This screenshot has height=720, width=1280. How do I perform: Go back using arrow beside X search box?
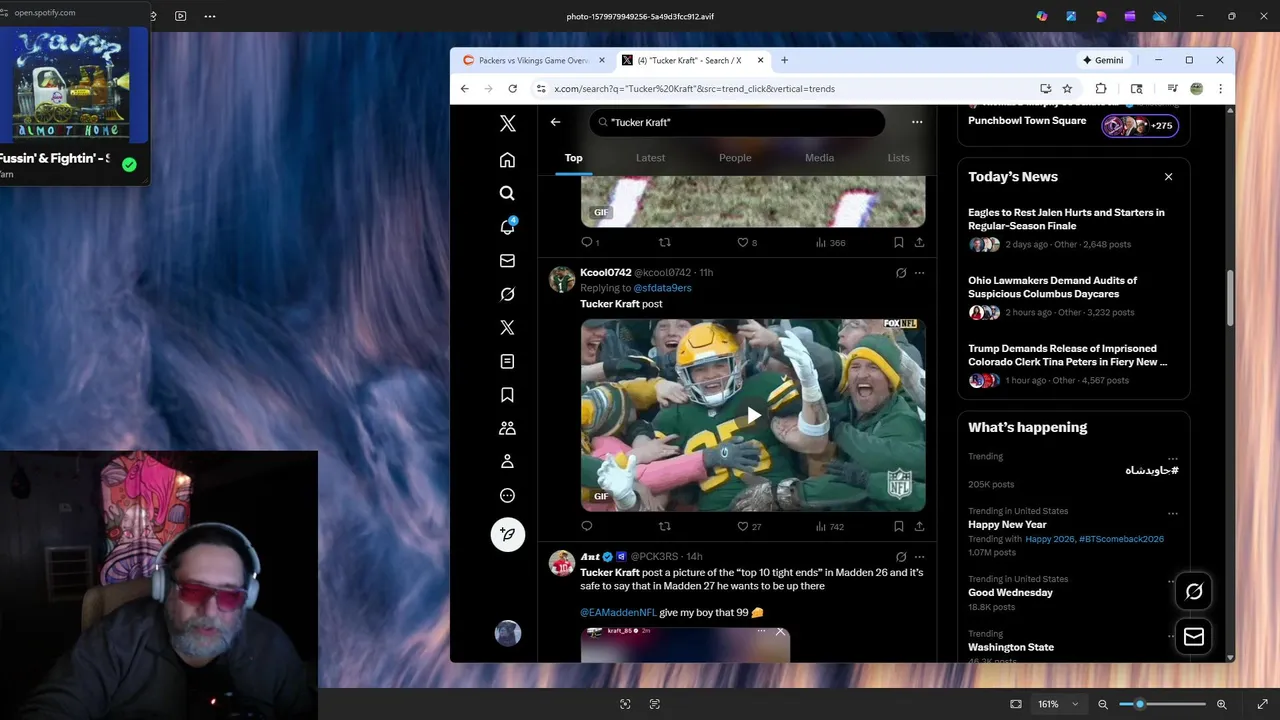point(555,122)
